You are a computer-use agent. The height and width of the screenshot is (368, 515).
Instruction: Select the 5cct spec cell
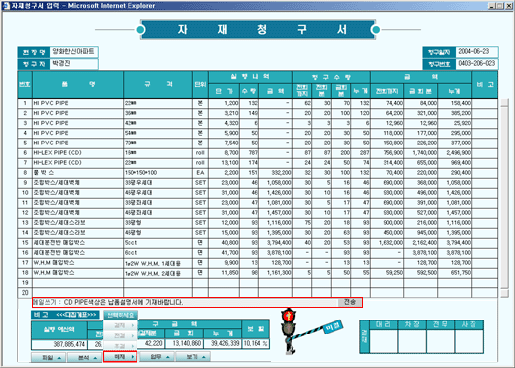coord(158,243)
